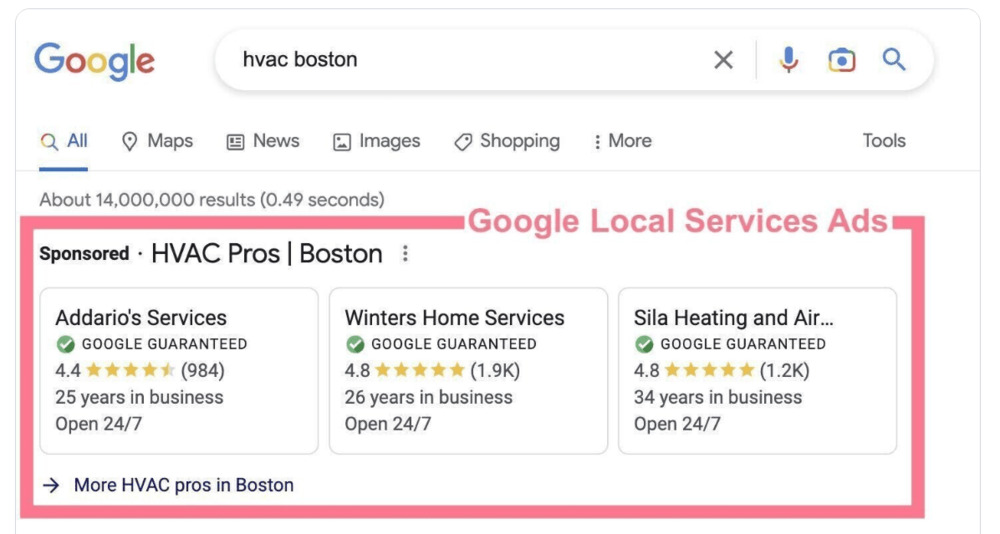The height and width of the screenshot is (534, 1000).
Task: Open the Tools search options
Action: [884, 140]
